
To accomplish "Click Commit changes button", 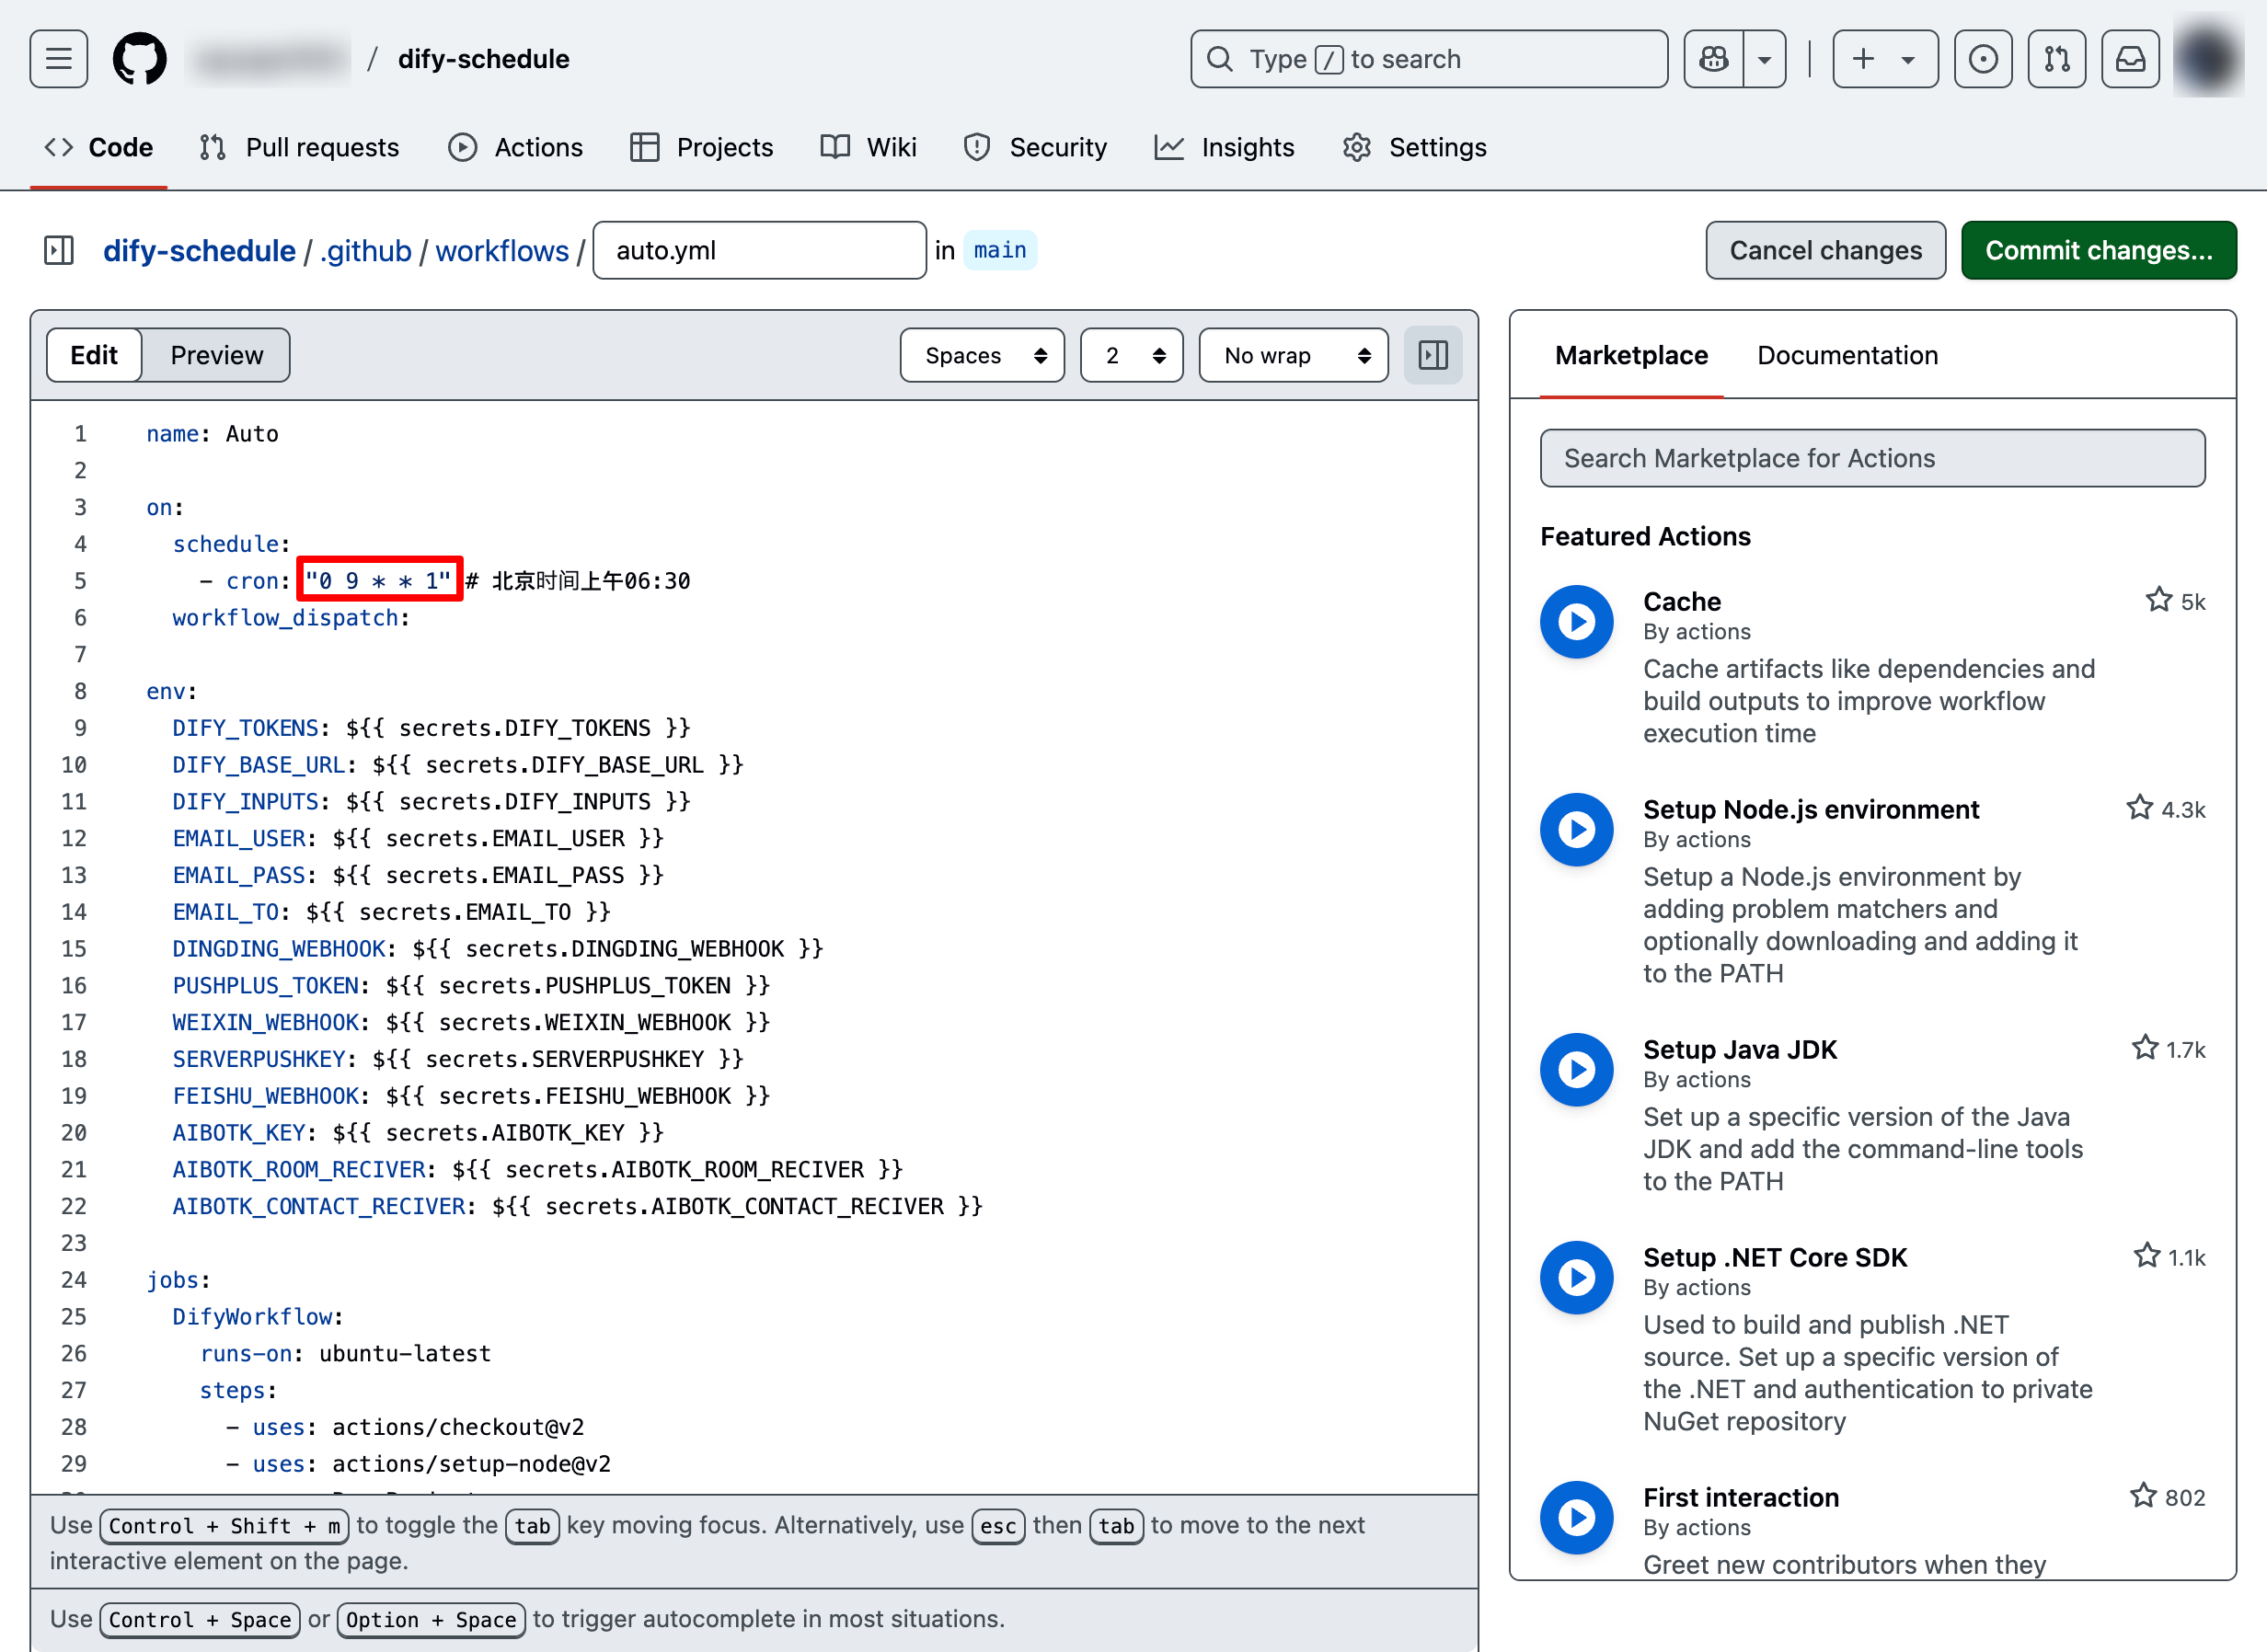I will coord(2097,250).
